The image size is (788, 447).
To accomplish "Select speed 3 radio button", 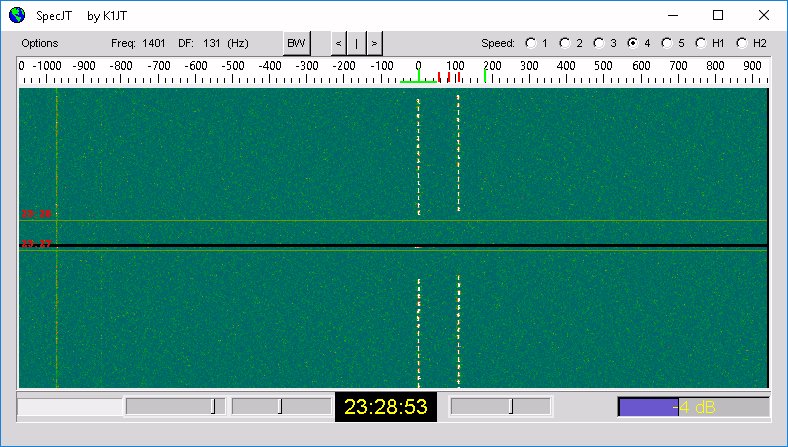I will [599, 43].
